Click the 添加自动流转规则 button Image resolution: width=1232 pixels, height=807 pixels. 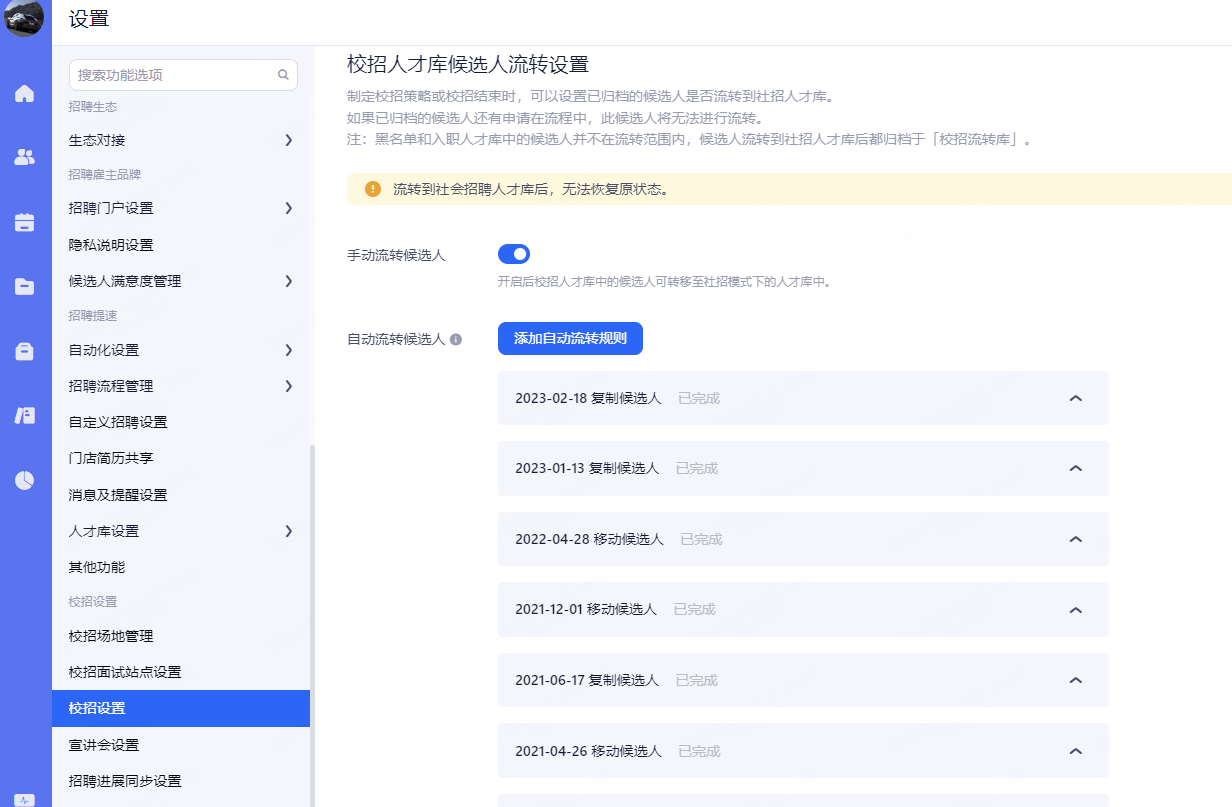point(570,338)
